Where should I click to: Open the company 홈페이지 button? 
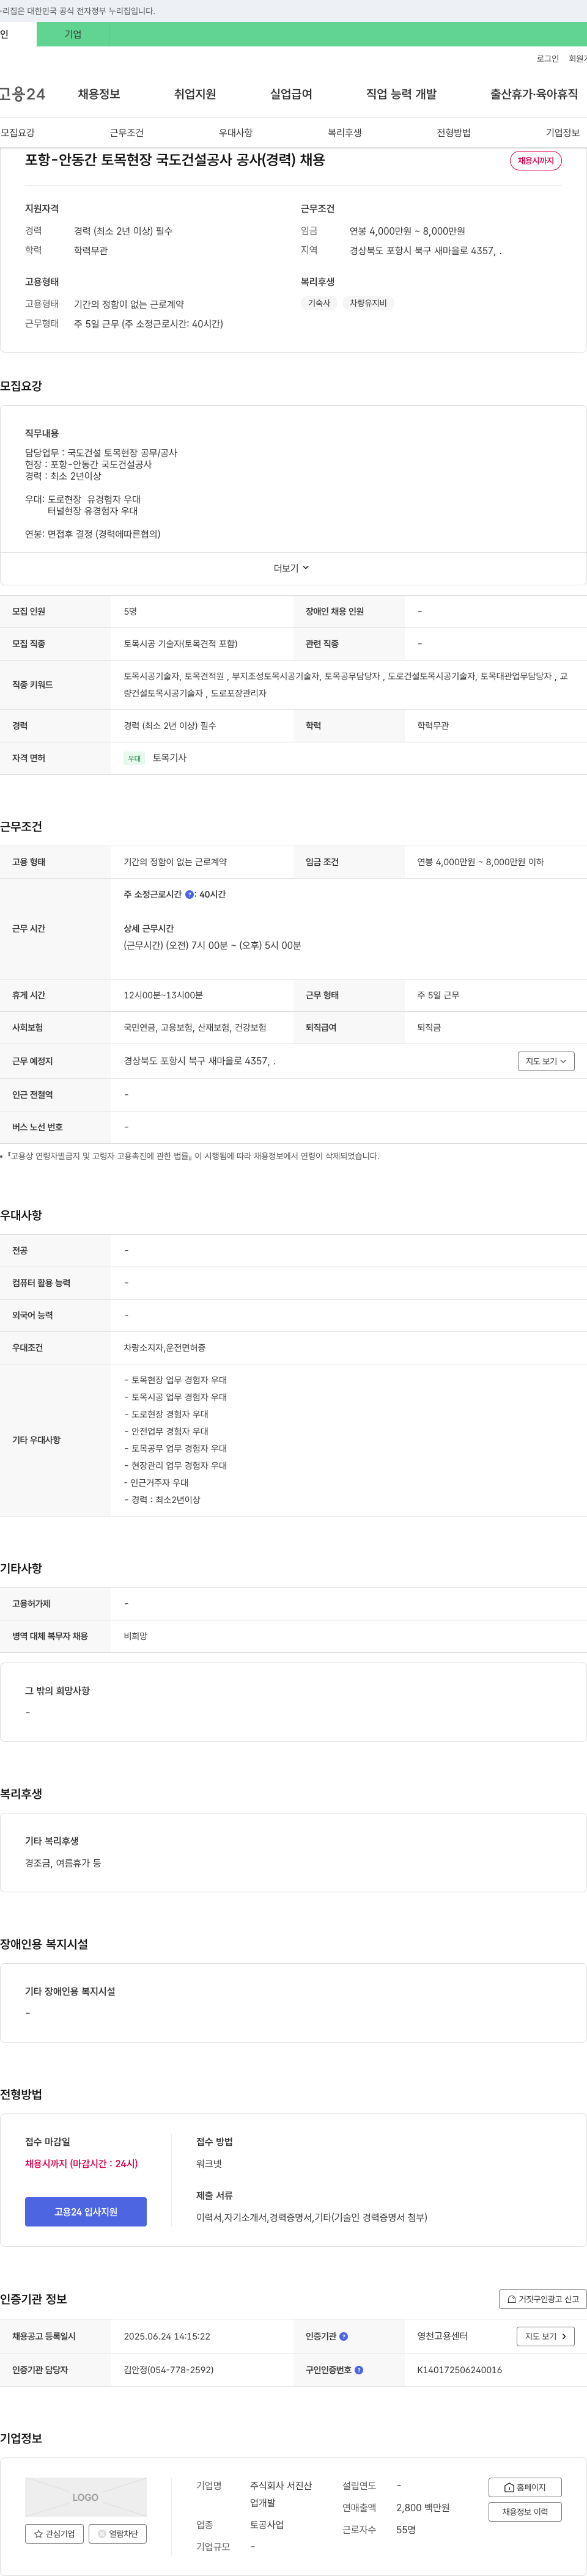pos(525,2487)
